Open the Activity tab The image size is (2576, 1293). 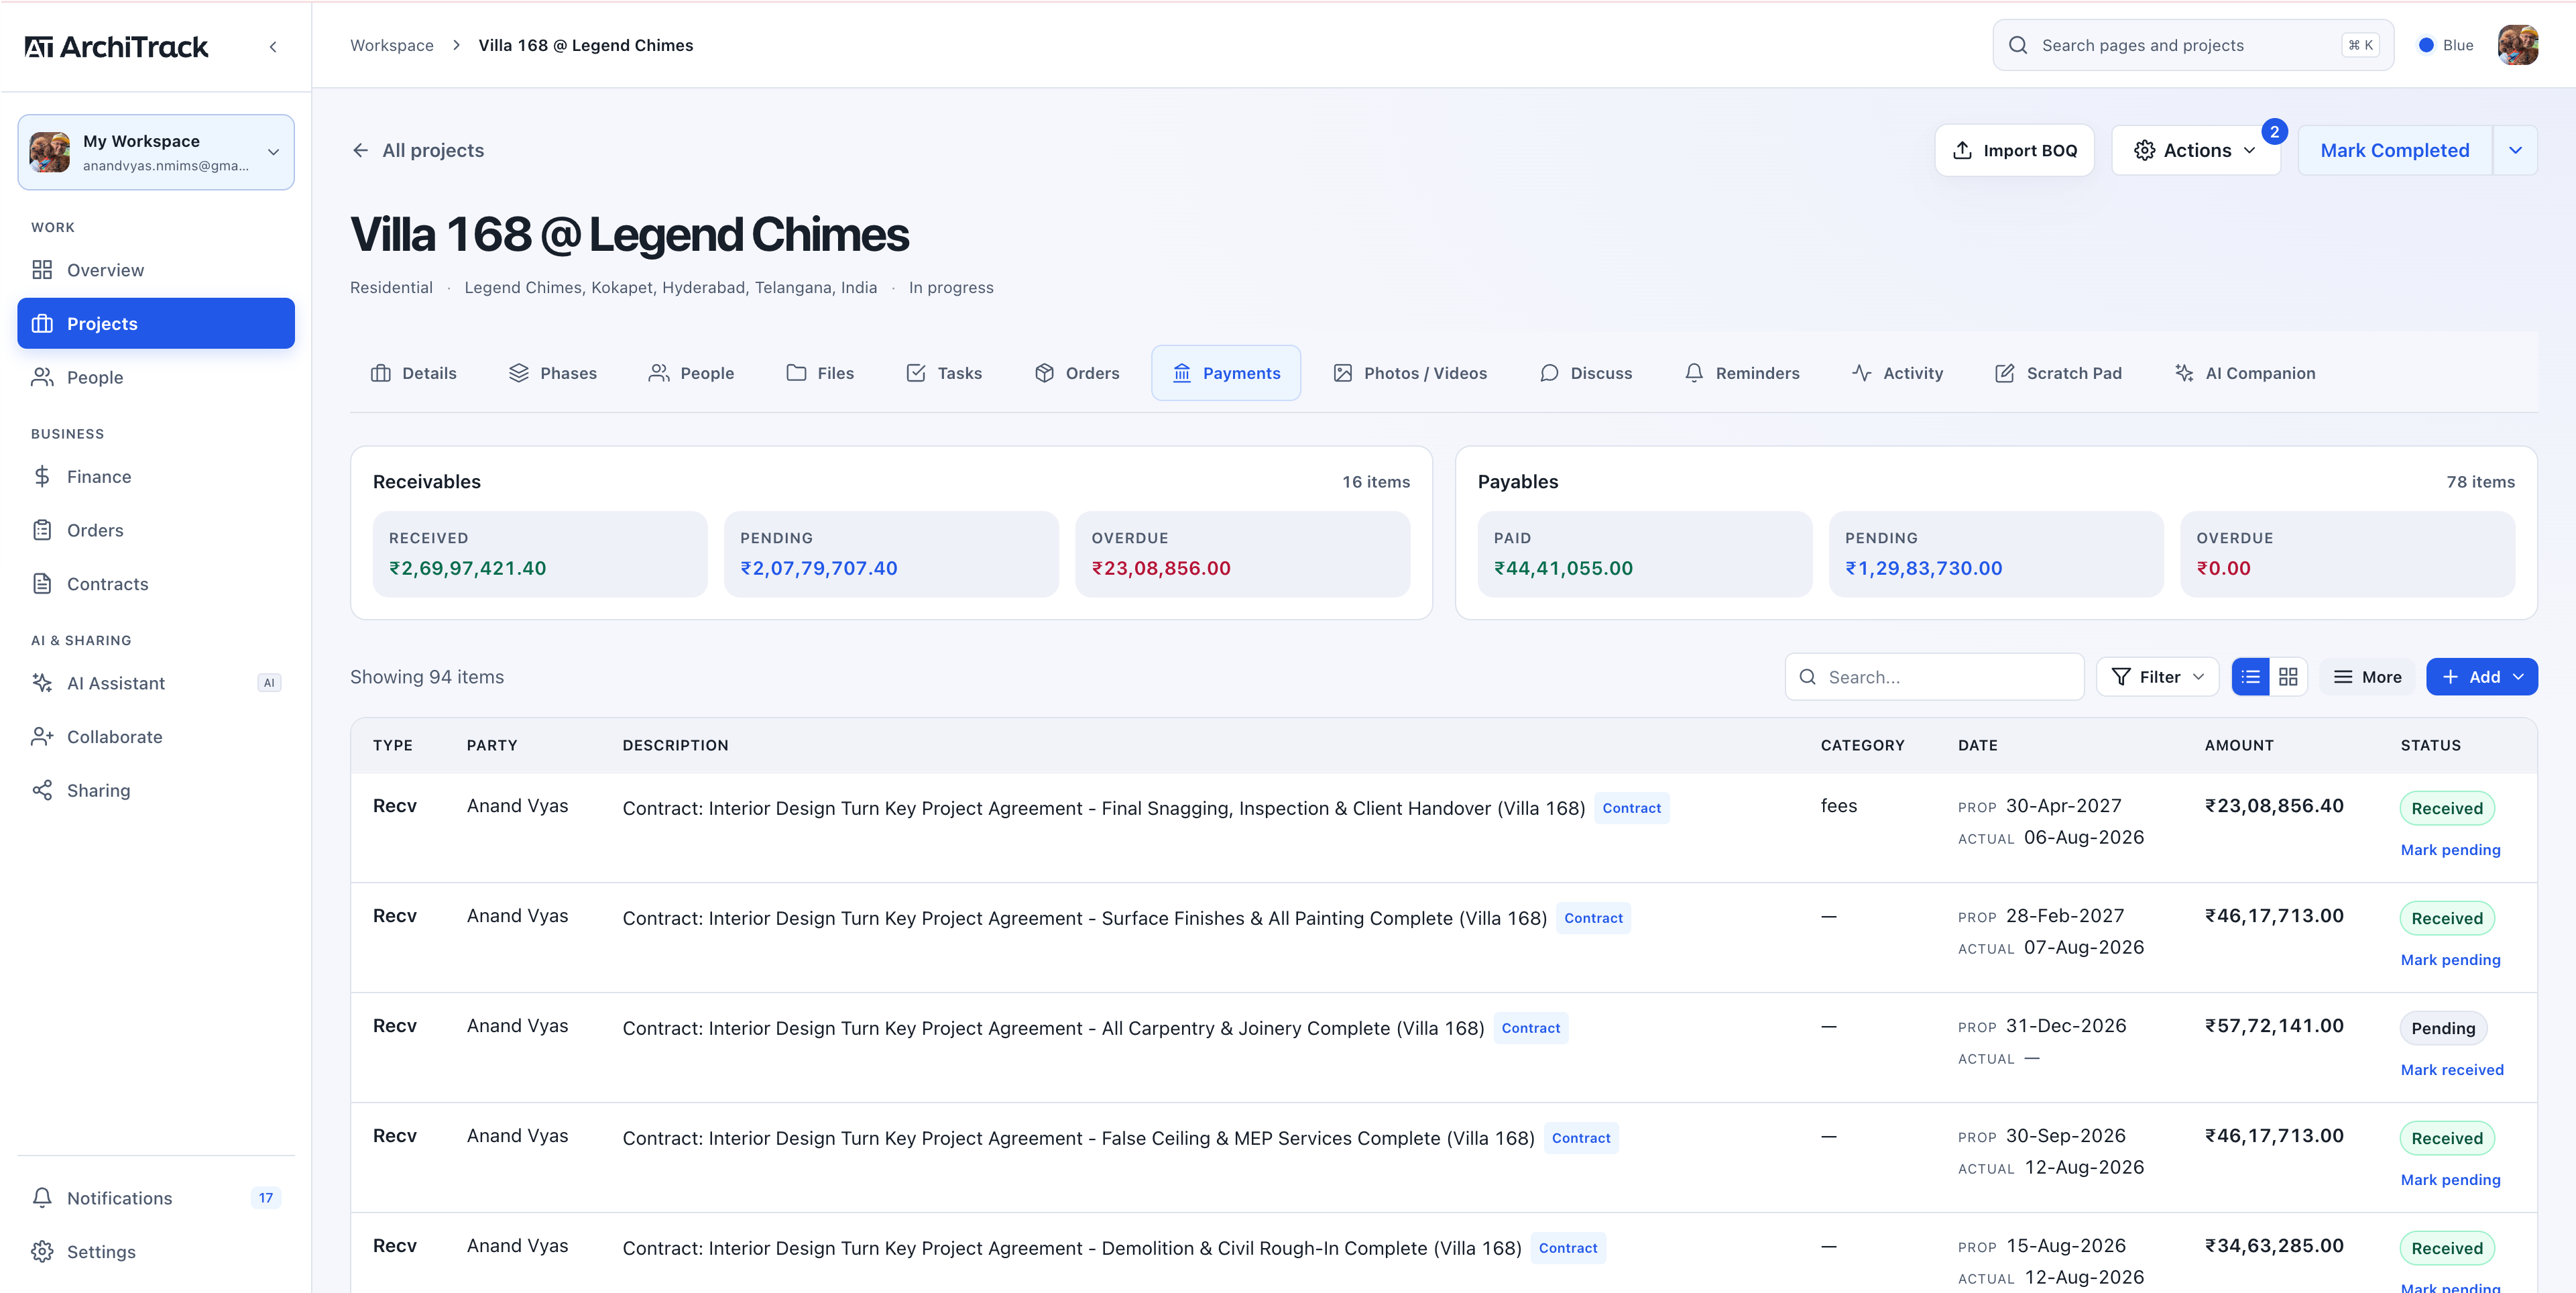coord(1898,373)
